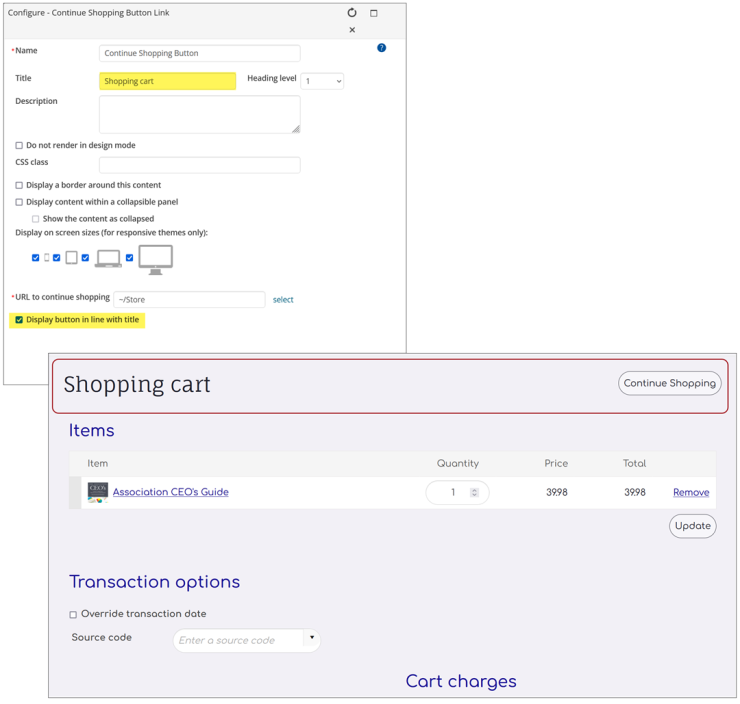Click the Association CEO's Guide product thumbnail
Screen dimensions: 740x704
click(97, 492)
